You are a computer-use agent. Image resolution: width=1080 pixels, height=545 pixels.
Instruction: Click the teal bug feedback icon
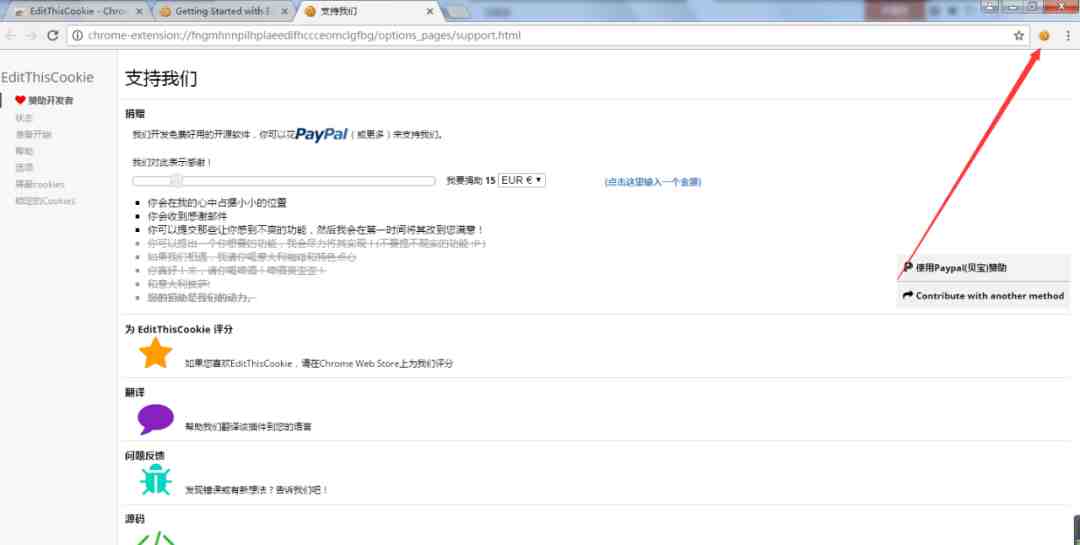click(156, 480)
